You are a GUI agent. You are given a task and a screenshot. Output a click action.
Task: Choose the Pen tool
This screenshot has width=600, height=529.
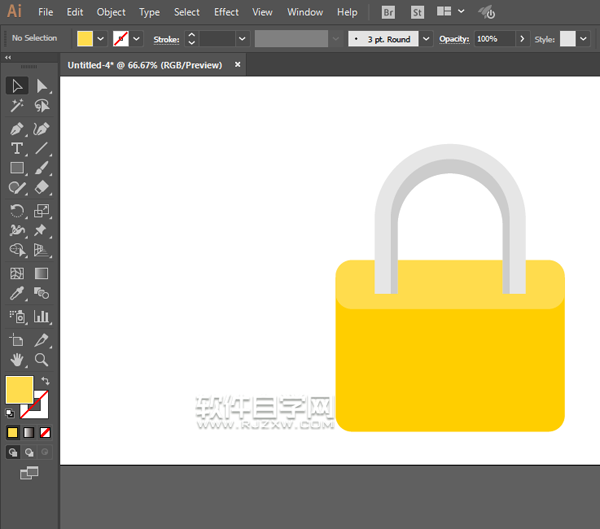[17, 129]
